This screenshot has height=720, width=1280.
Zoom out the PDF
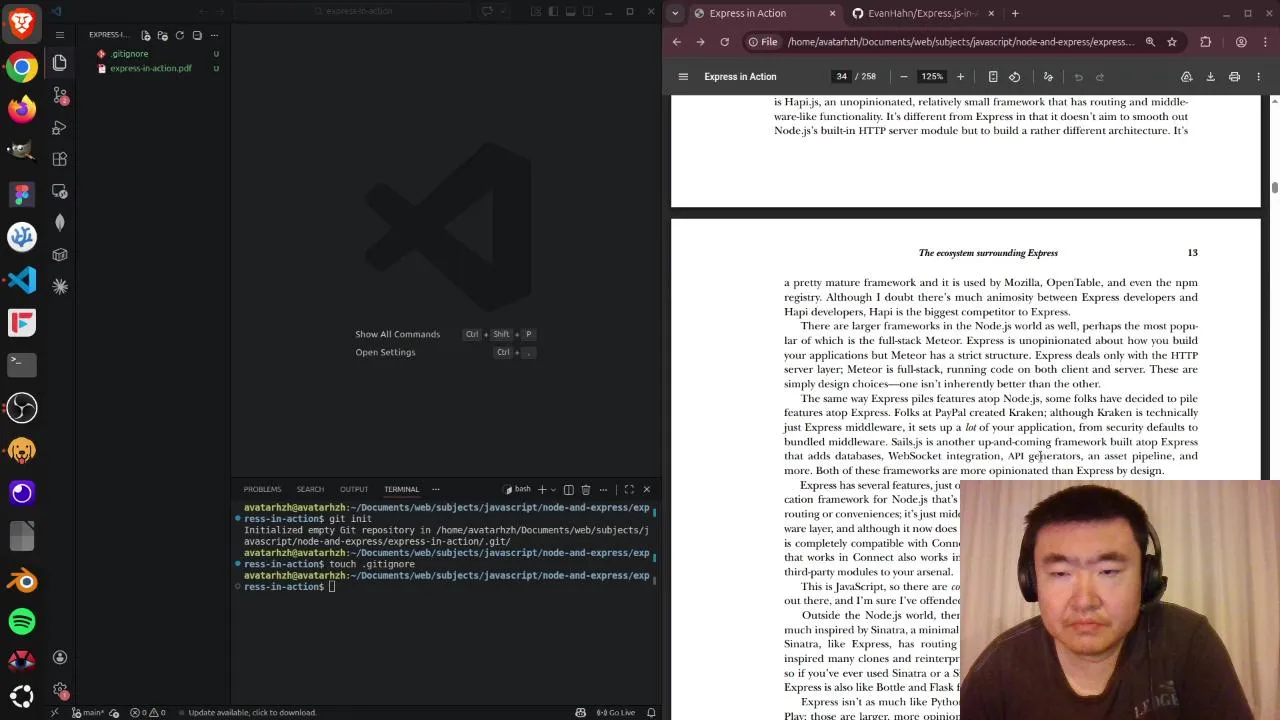point(904,77)
